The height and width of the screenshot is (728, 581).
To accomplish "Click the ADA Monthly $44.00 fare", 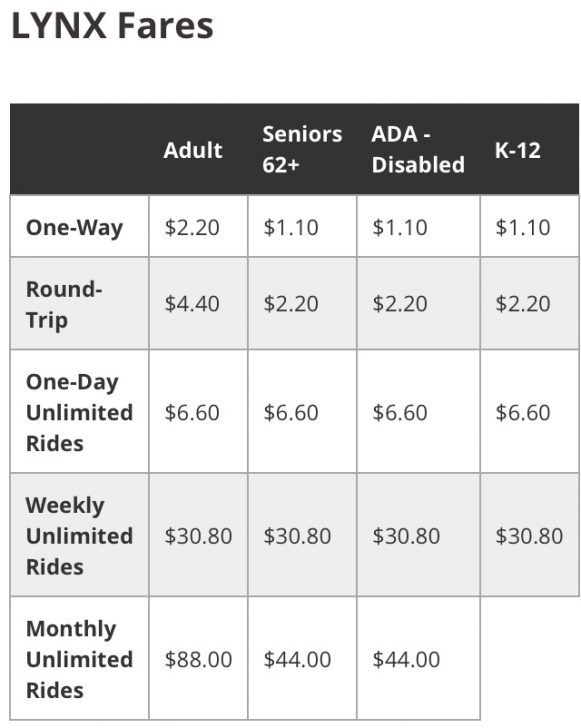I will pyautogui.click(x=406, y=659).
